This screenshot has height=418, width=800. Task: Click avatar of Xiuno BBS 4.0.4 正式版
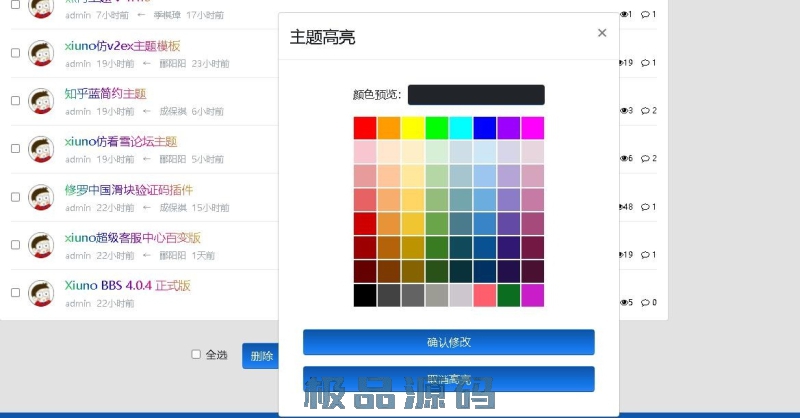[x=41, y=293]
